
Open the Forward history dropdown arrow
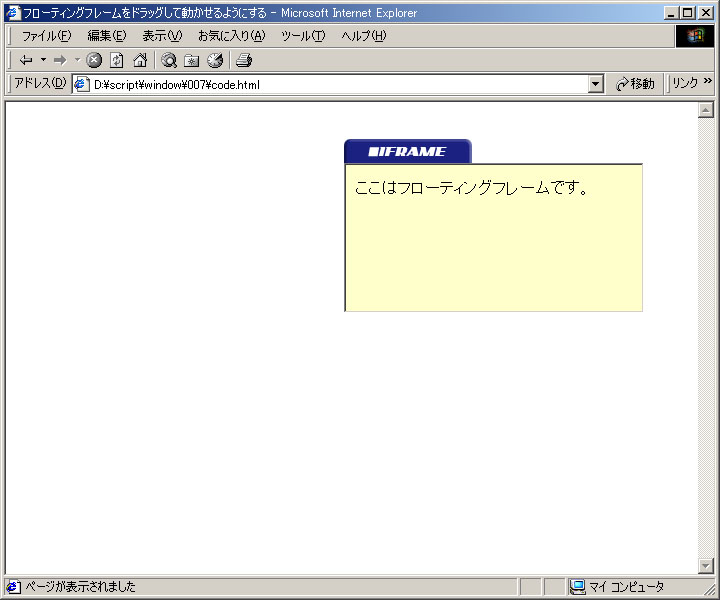pyautogui.click(x=77, y=60)
